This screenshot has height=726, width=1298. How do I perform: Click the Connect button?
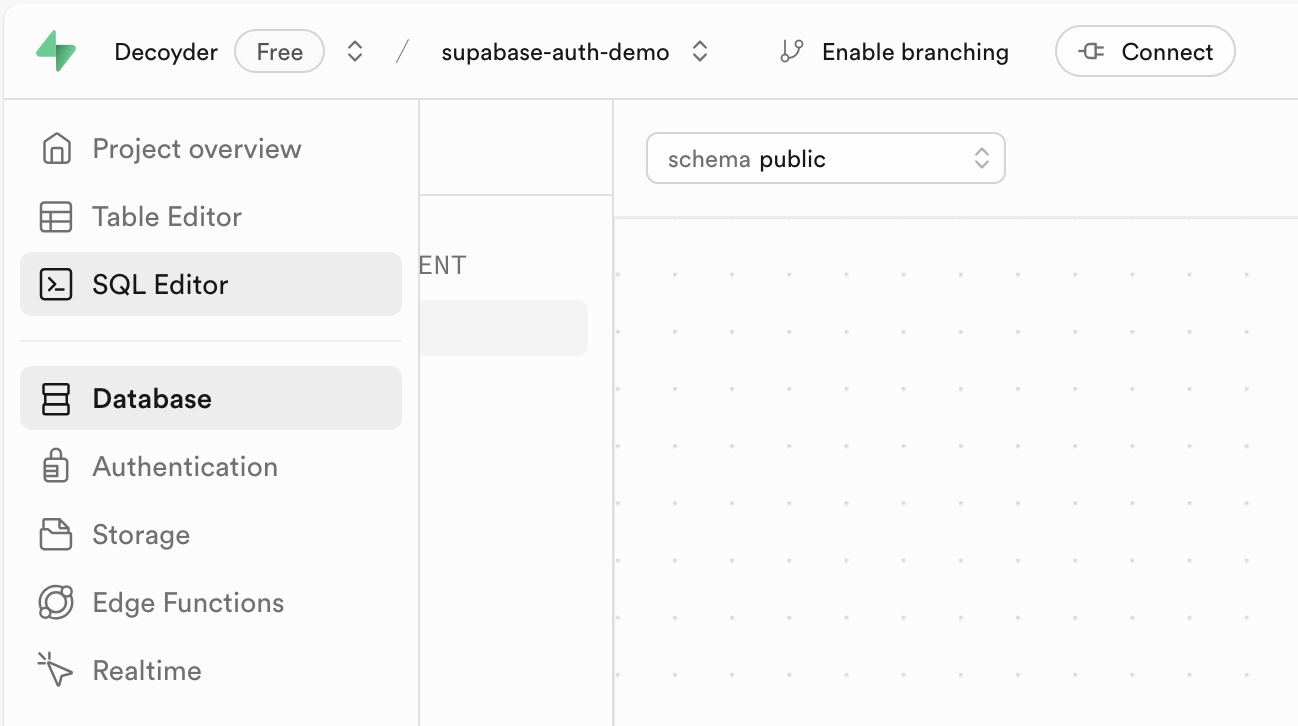coord(1145,52)
